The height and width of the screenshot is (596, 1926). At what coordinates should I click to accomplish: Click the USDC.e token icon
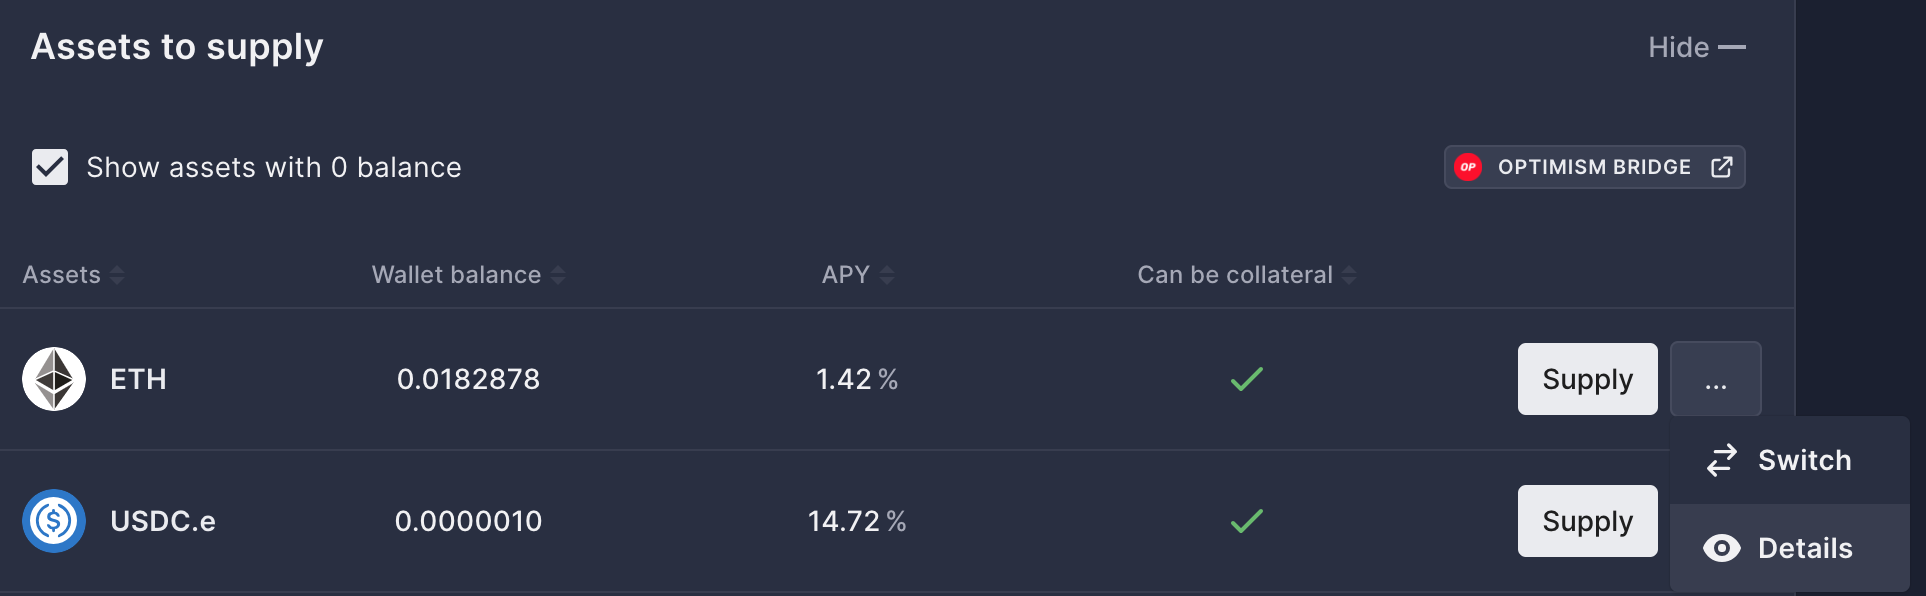click(54, 521)
